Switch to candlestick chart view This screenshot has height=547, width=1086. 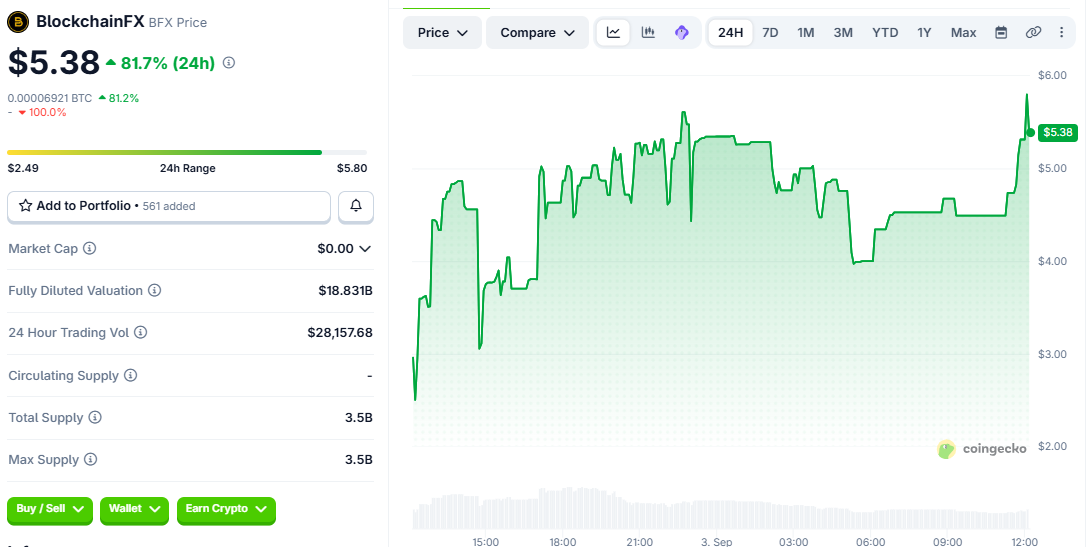pos(648,33)
